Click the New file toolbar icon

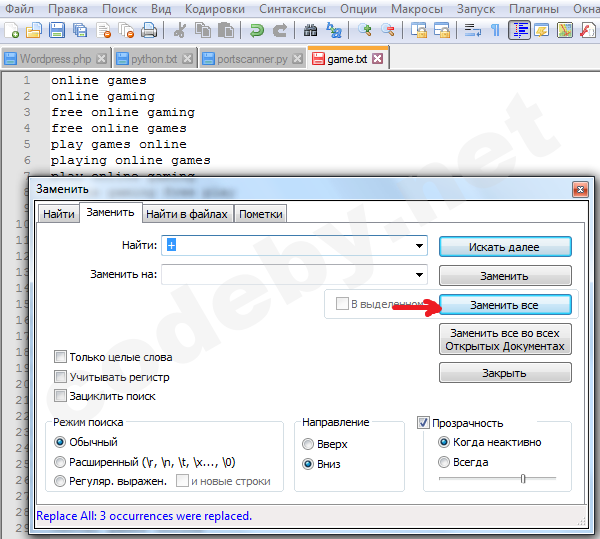pyautogui.click(x=12, y=30)
